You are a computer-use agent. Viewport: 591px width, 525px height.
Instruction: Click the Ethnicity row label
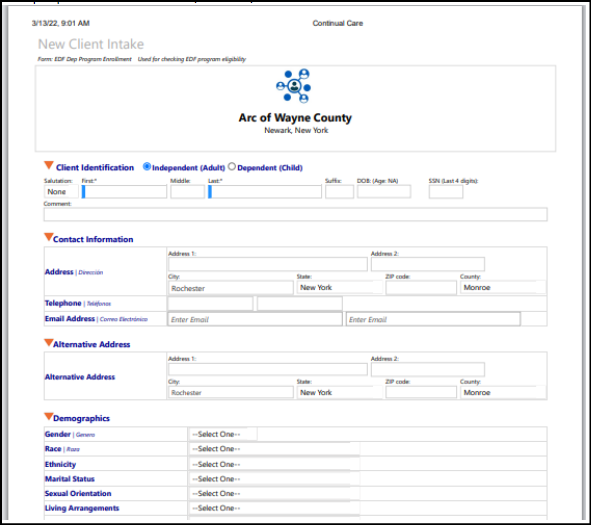(60, 464)
